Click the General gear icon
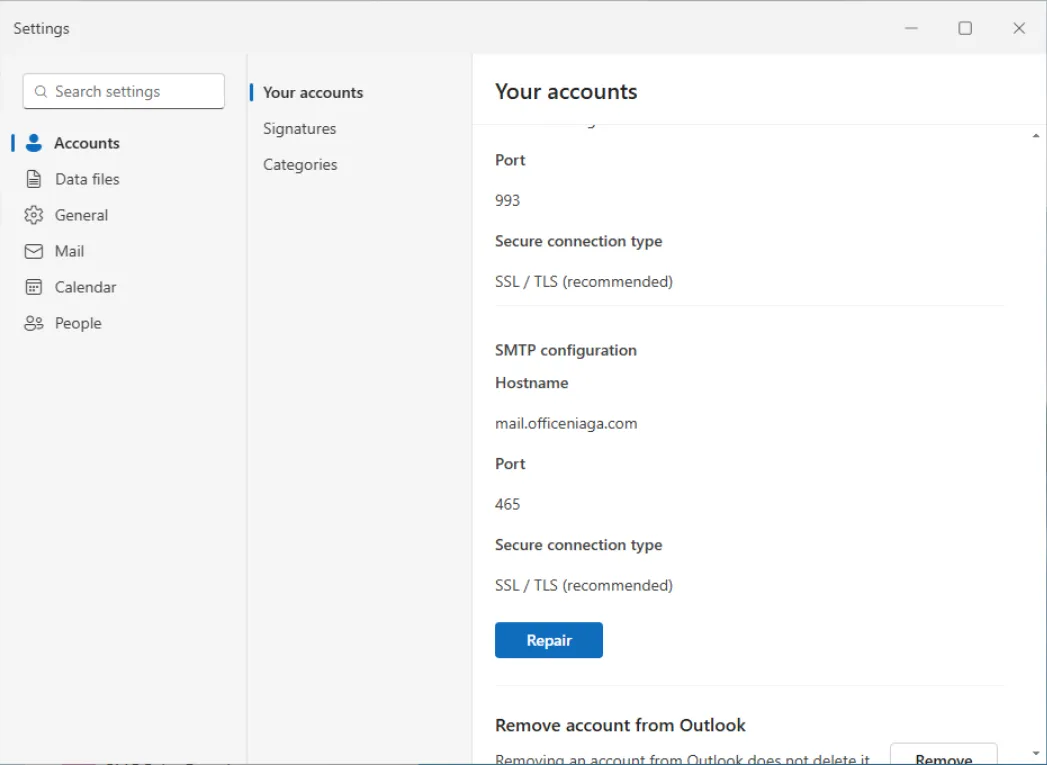Viewport: 1047px width, 765px height. (x=33, y=215)
